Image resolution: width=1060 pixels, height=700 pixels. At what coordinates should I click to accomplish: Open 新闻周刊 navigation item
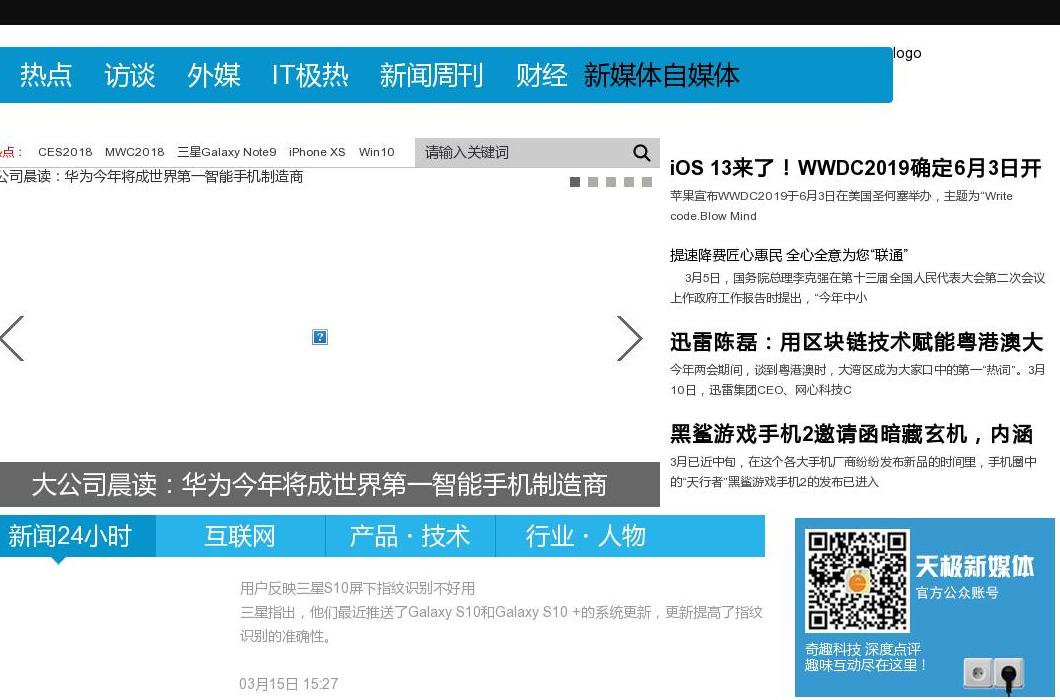(431, 75)
